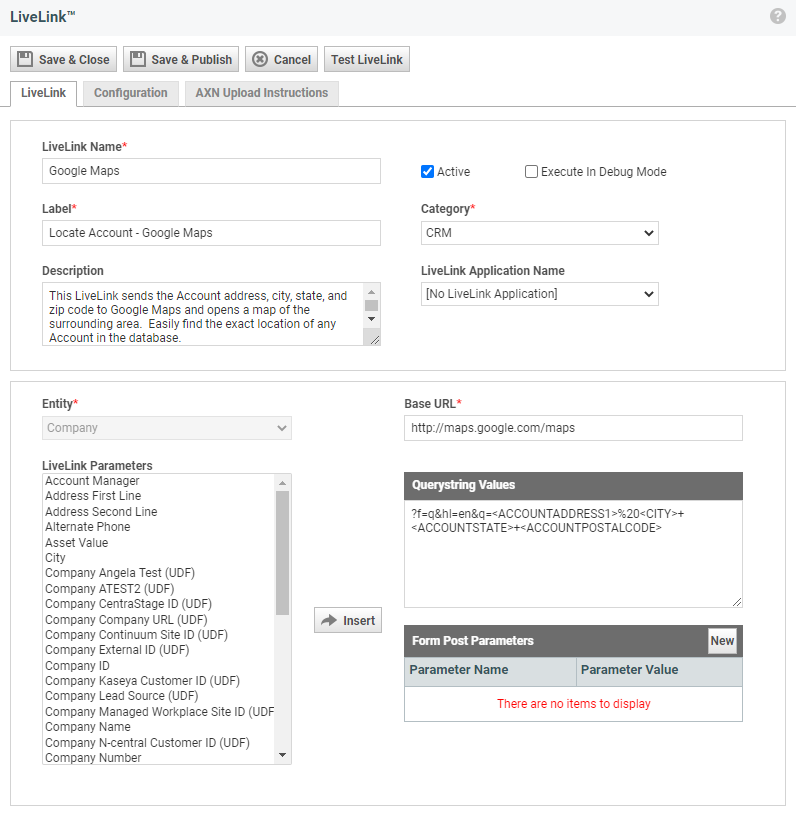Open the Entity dropdown showing Company
This screenshot has width=796, height=818.
[166, 428]
